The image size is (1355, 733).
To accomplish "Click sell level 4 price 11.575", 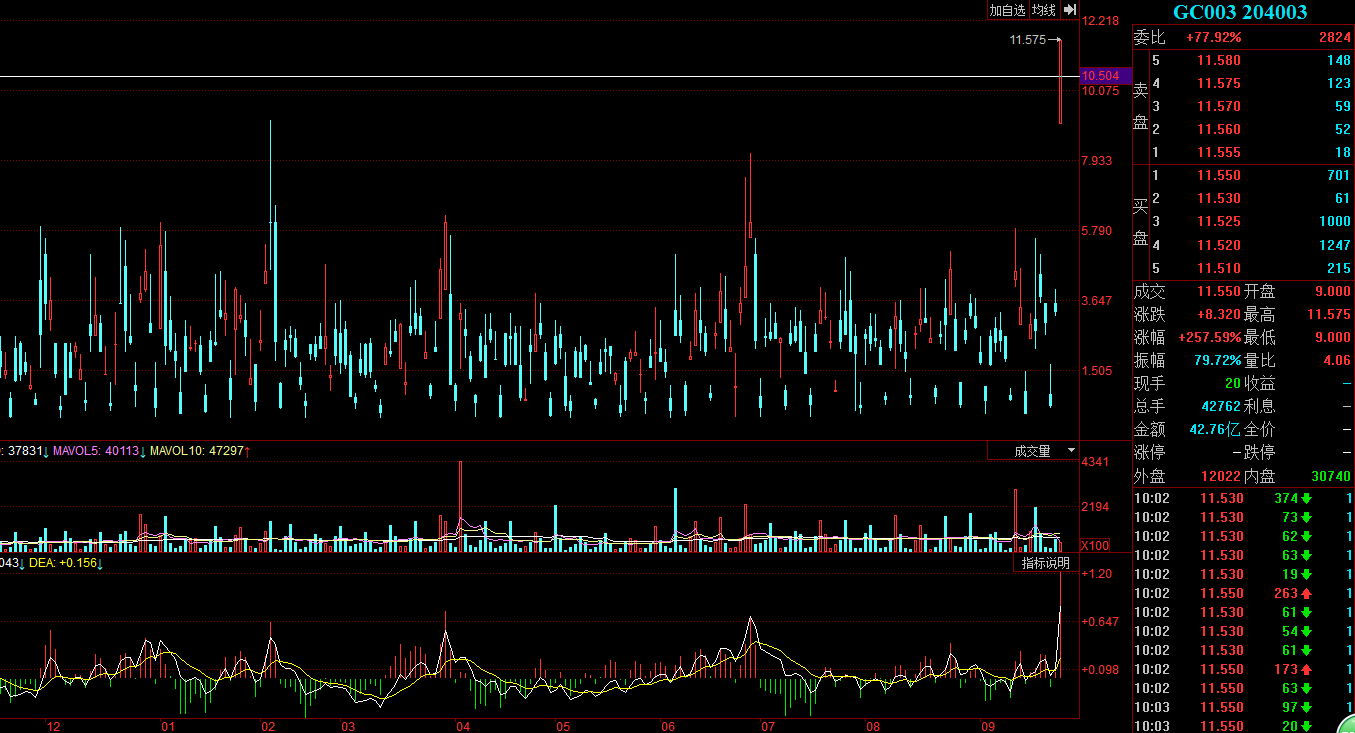I will 1219,83.
